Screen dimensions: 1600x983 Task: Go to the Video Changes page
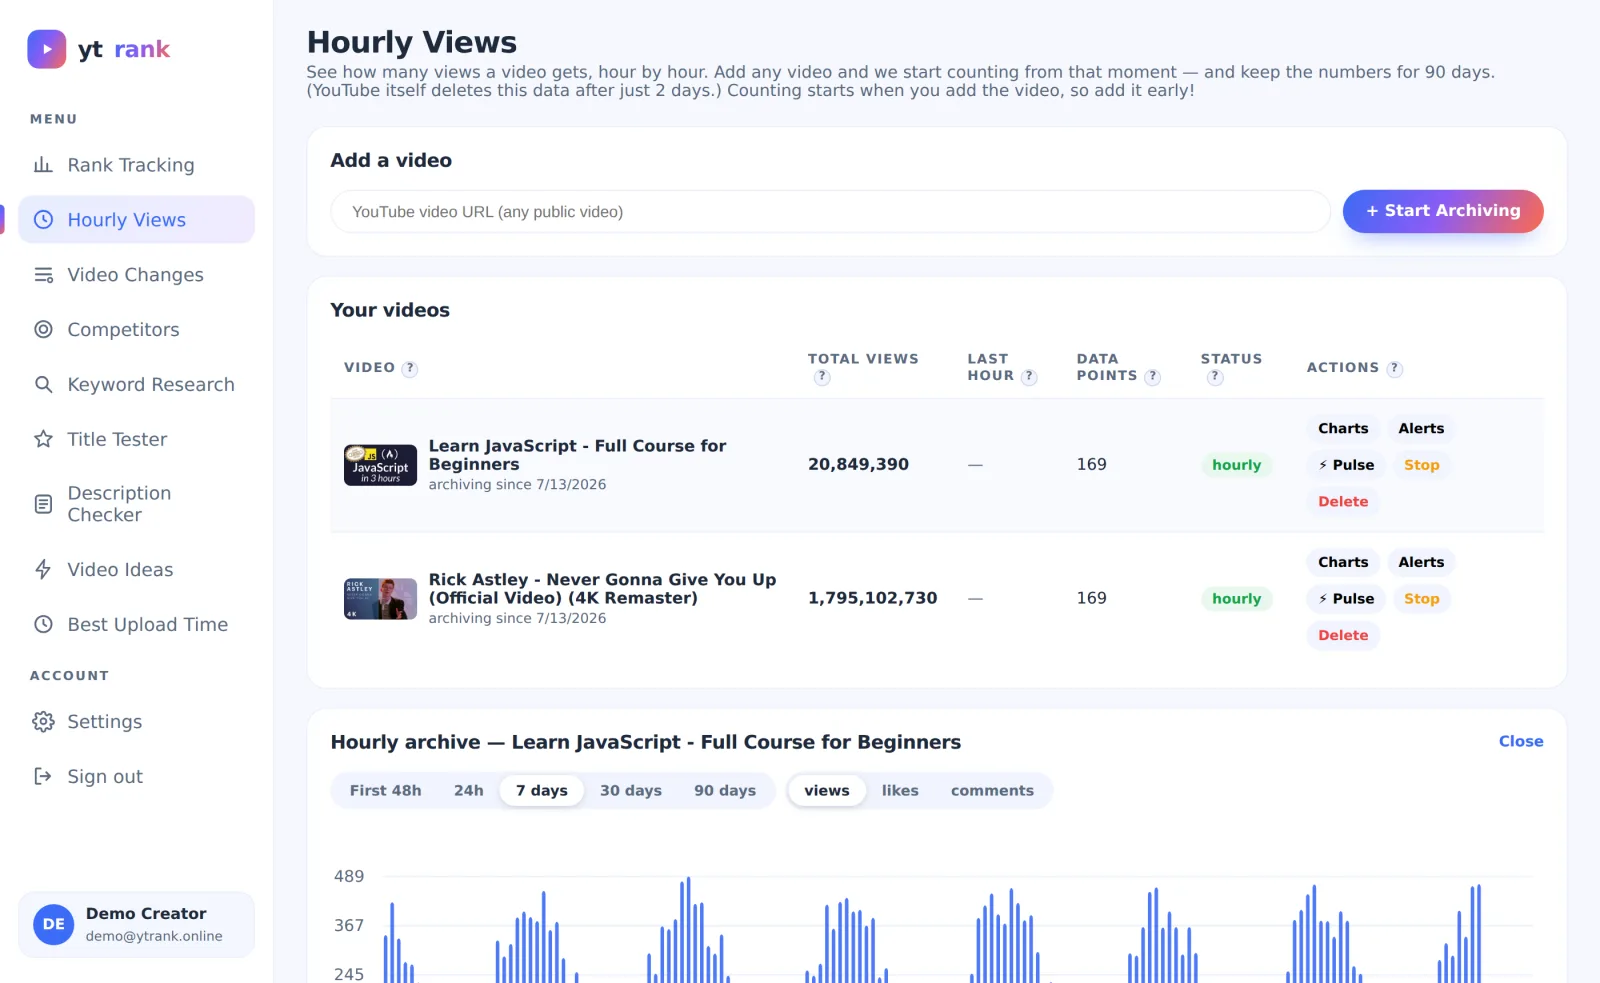point(136,275)
